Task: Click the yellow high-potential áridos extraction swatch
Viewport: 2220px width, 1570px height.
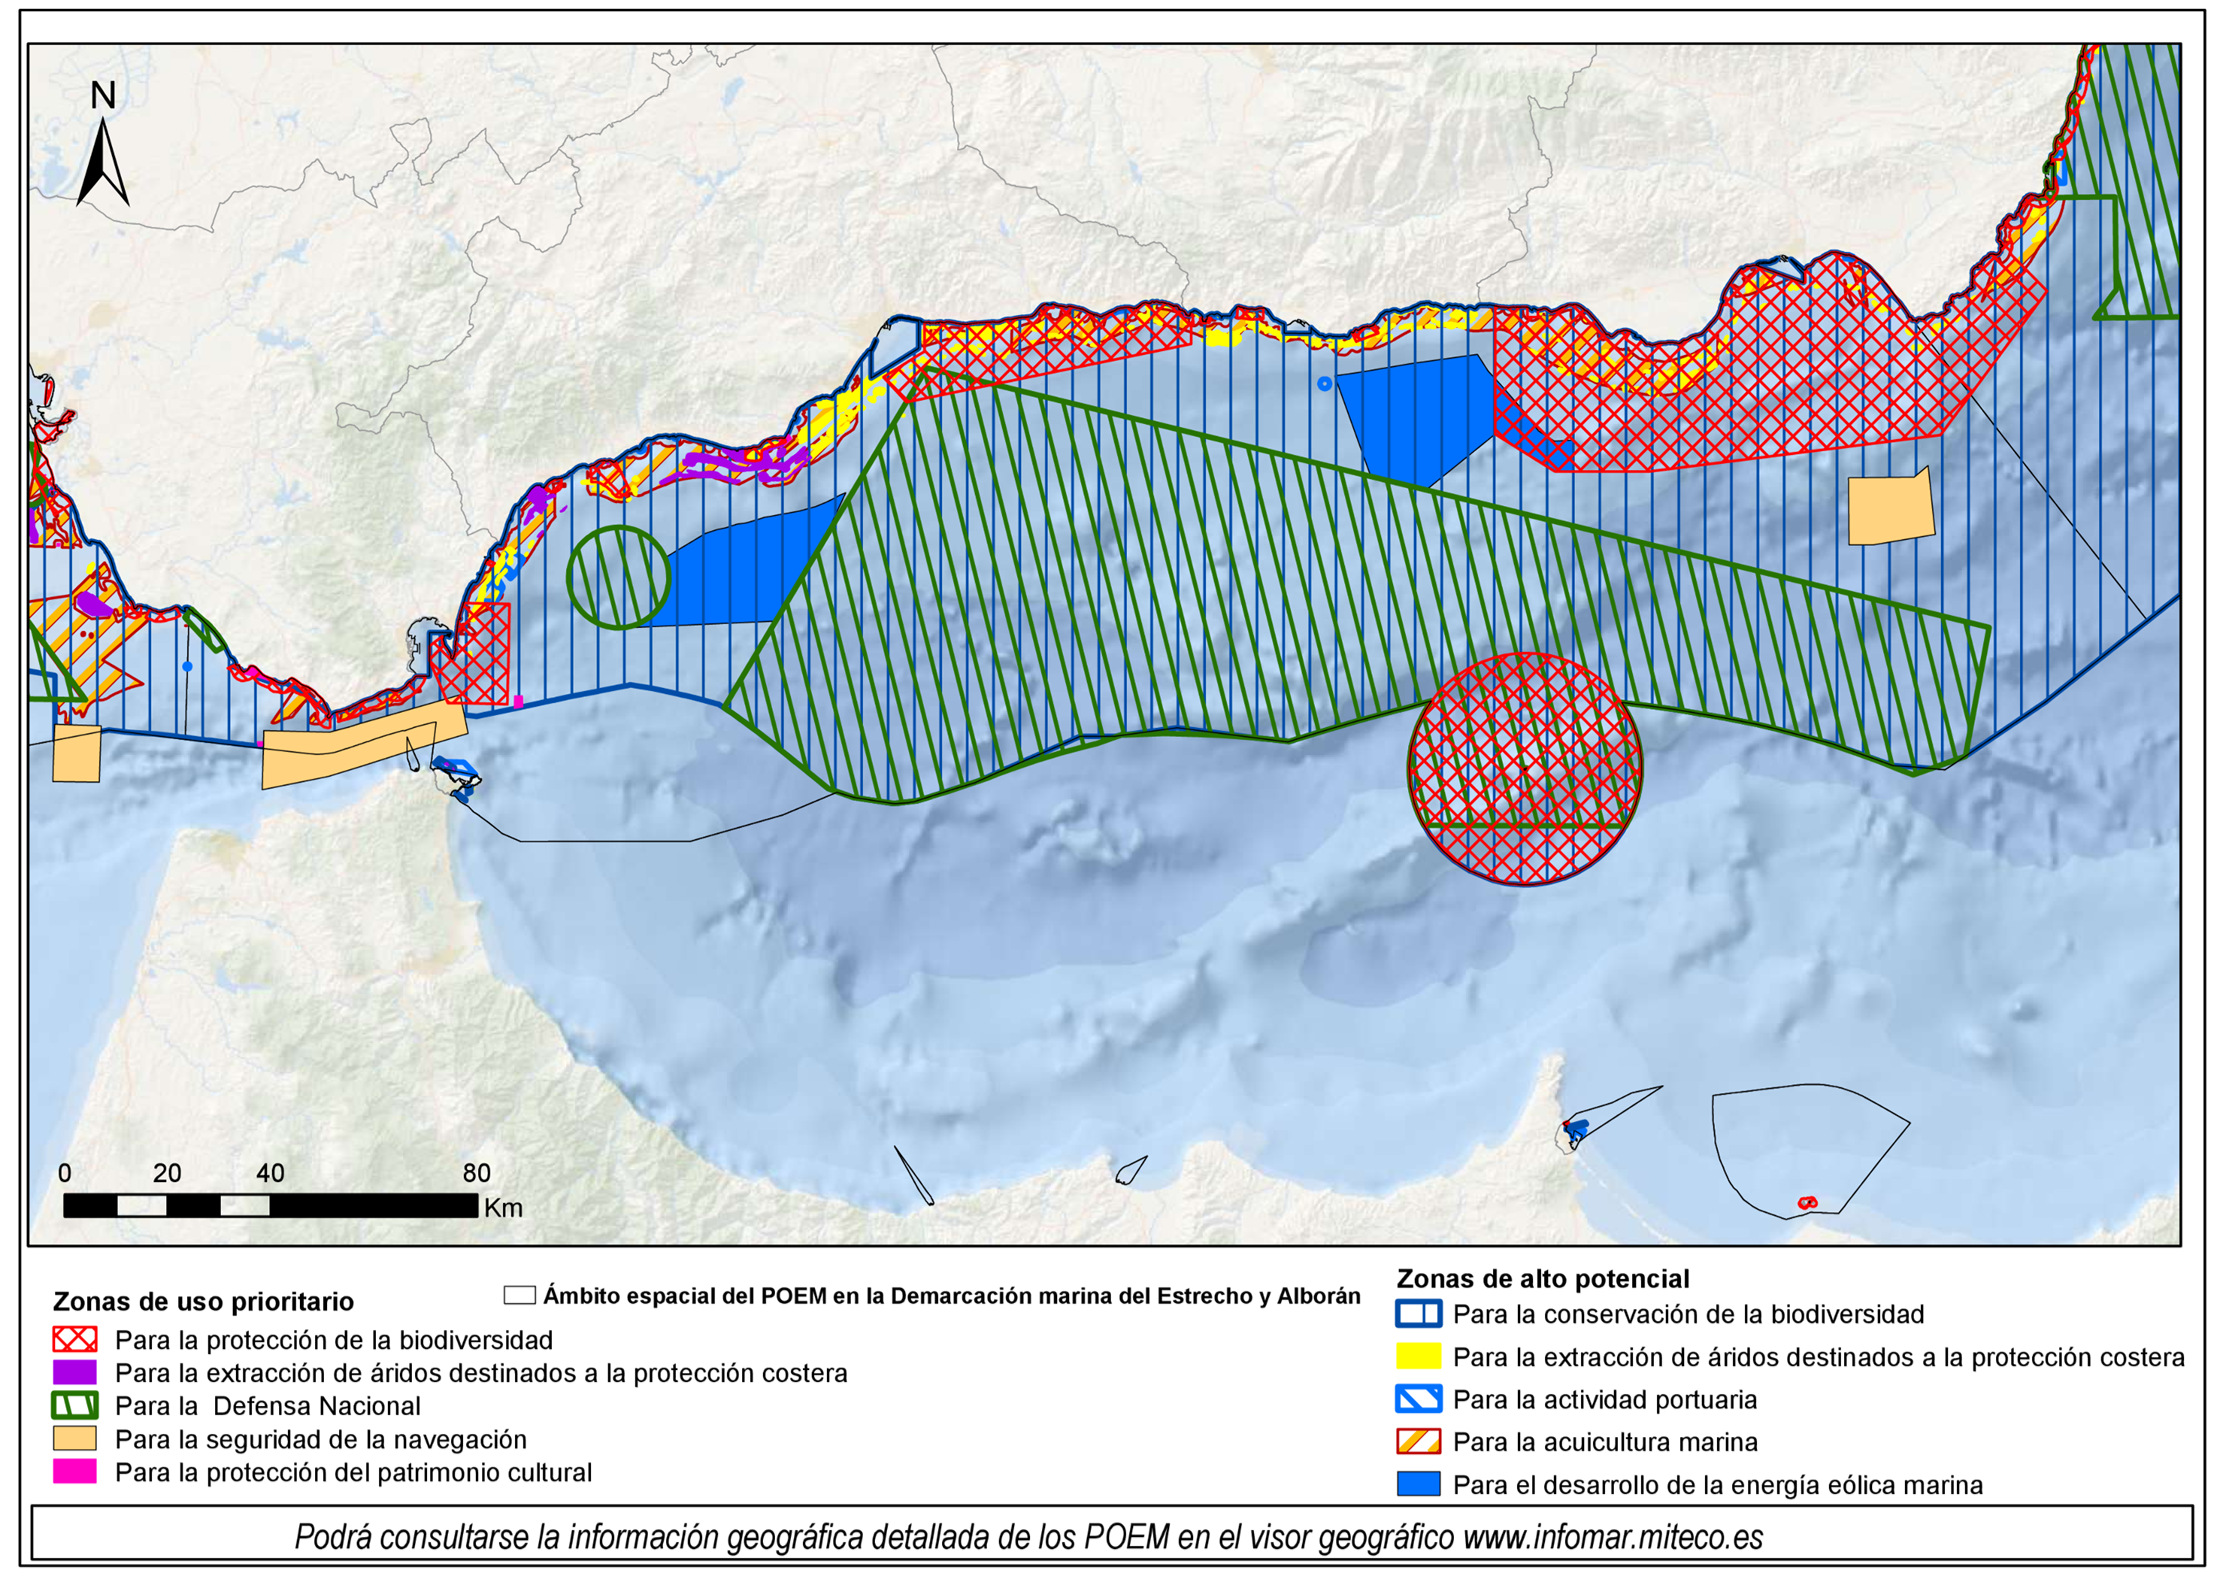Action: tap(1418, 1356)
